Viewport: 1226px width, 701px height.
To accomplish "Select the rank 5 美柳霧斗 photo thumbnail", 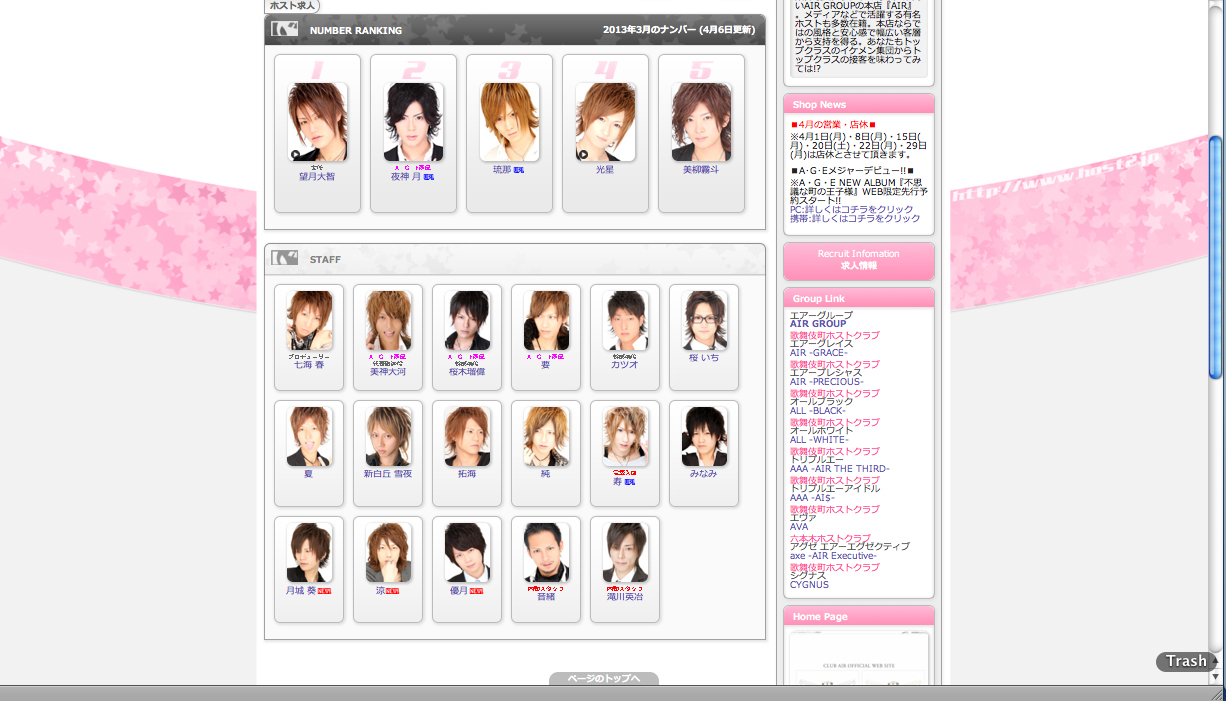I will [x=701, y=122].
